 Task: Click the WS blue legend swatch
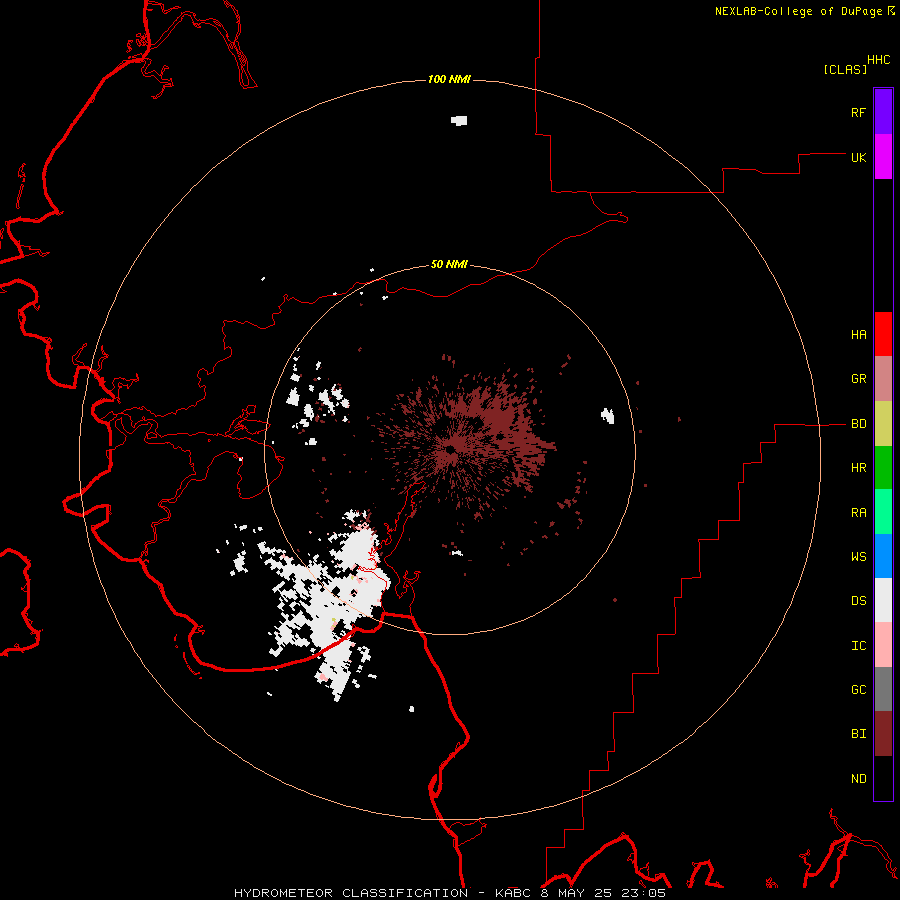click(x=883, y=556)
